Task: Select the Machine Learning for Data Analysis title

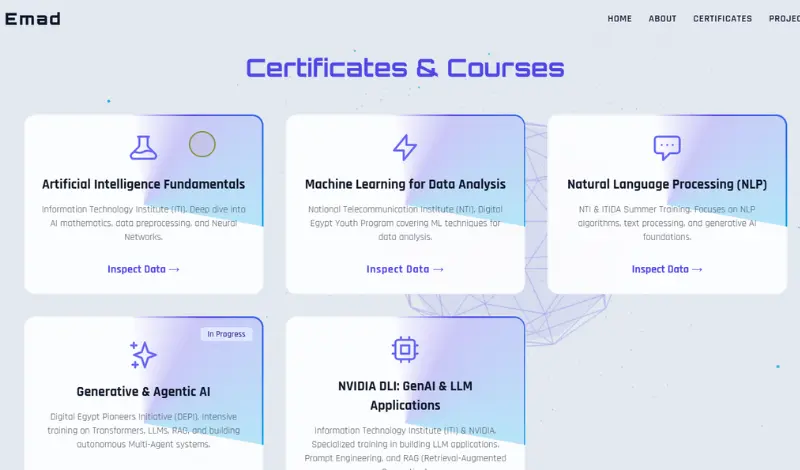Action: 405,184
